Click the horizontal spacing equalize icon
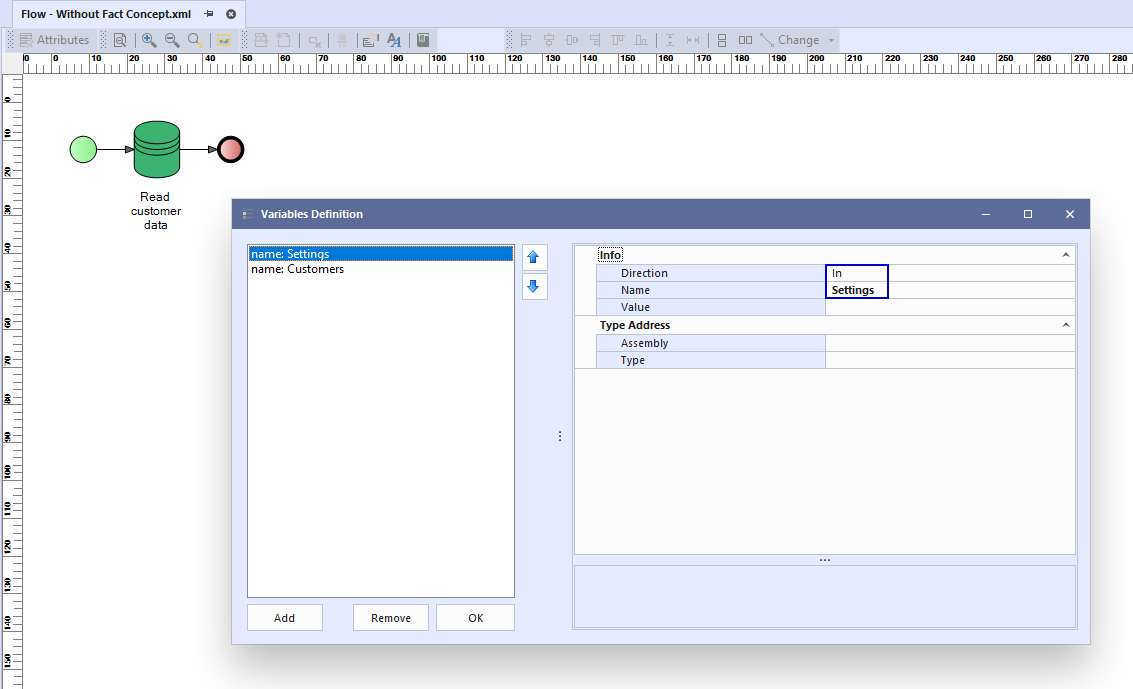This screenshot has width=1133, height=689. [x=693, y=40]
